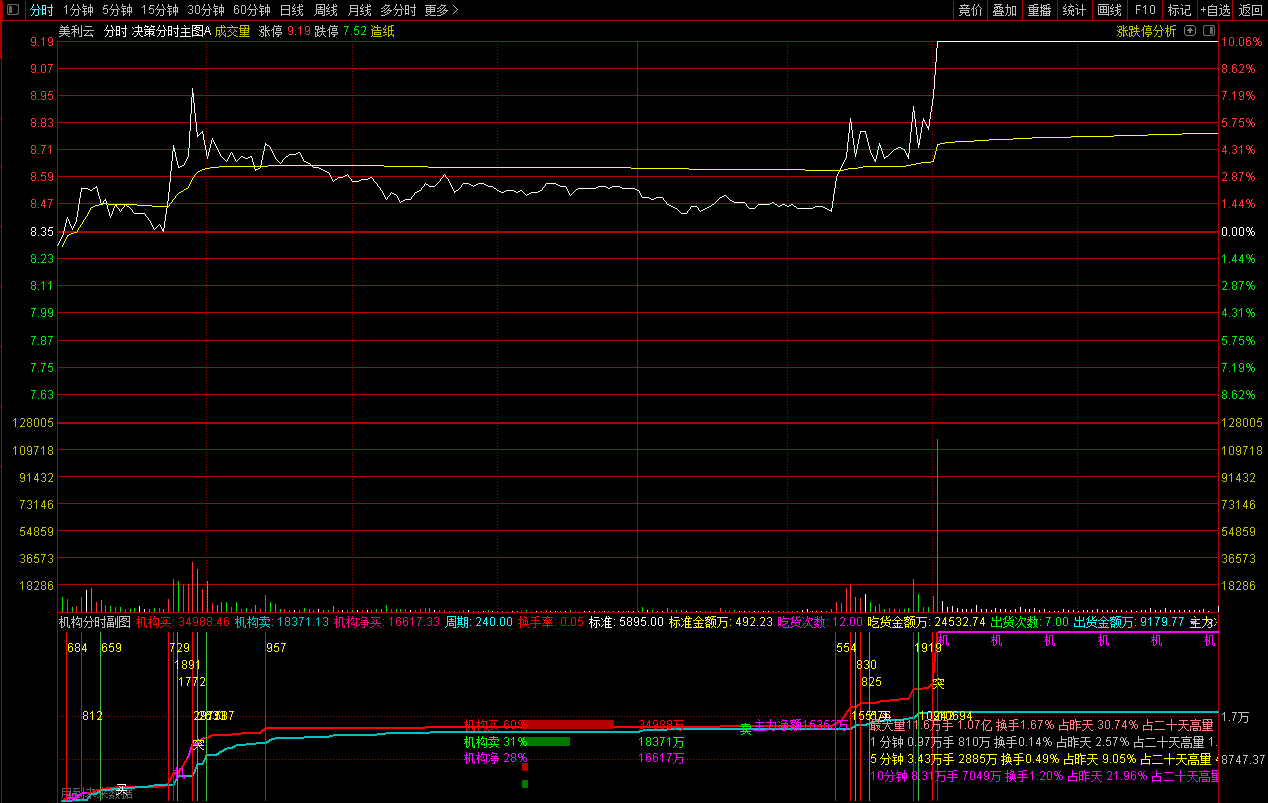Toggle 竞价 auction display
The image size is (1268, 803).
(970, 10)
